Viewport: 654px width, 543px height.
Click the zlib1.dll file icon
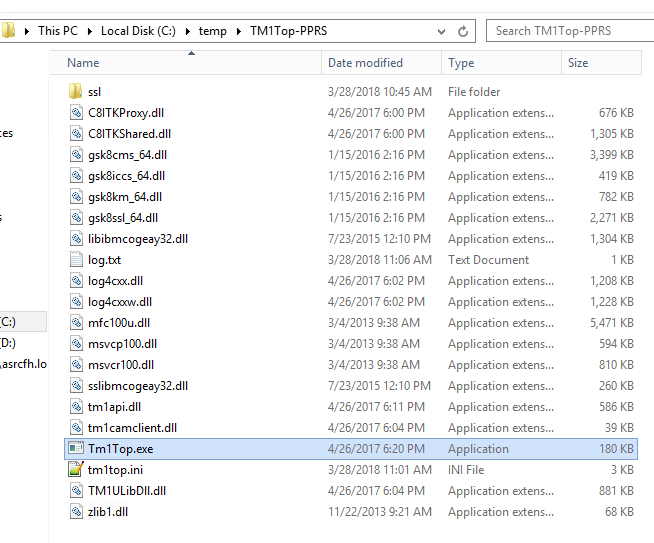point(76,512)
